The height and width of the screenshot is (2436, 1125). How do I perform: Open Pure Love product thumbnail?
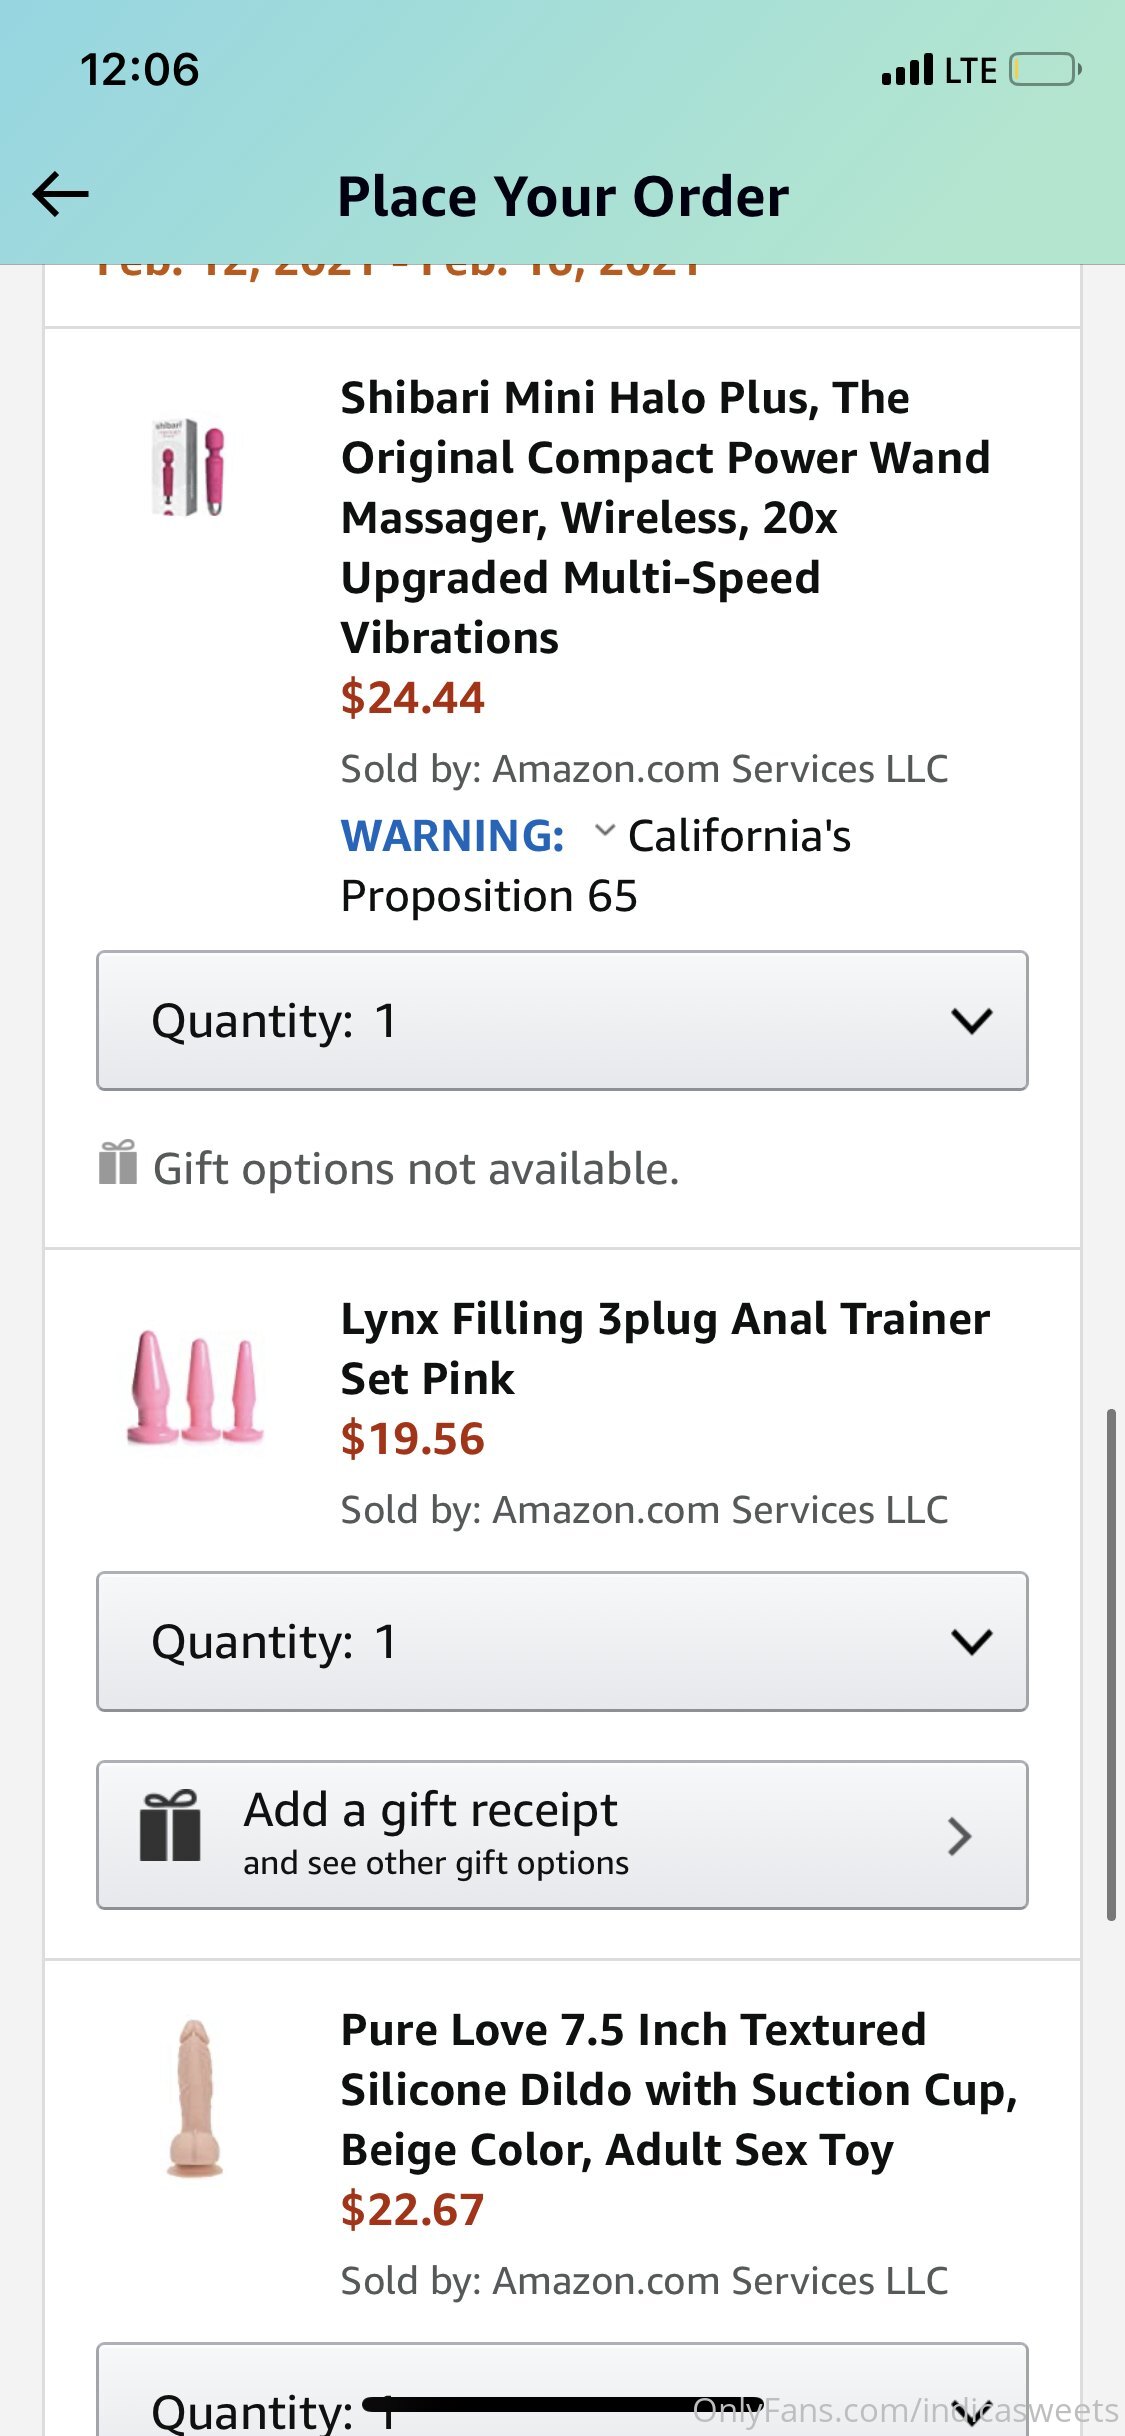pos(194,2098)
